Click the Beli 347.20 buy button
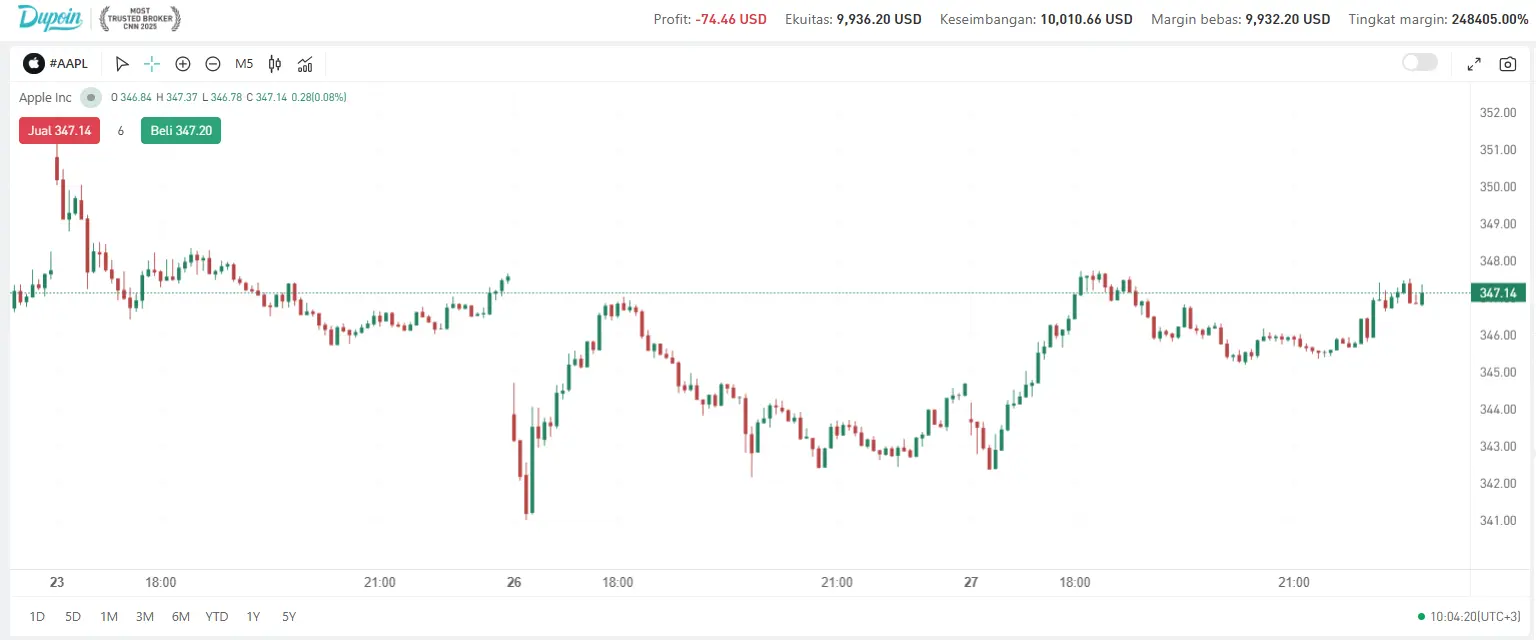The height and width of the screenshot is (640, 1536). (x=181, y=131)
